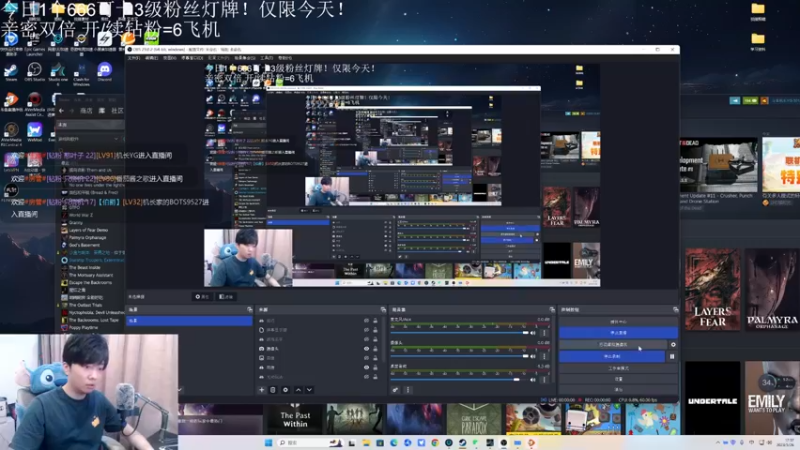
Task: Add a new source with plus icon
Action: click(x=262, y=390)
